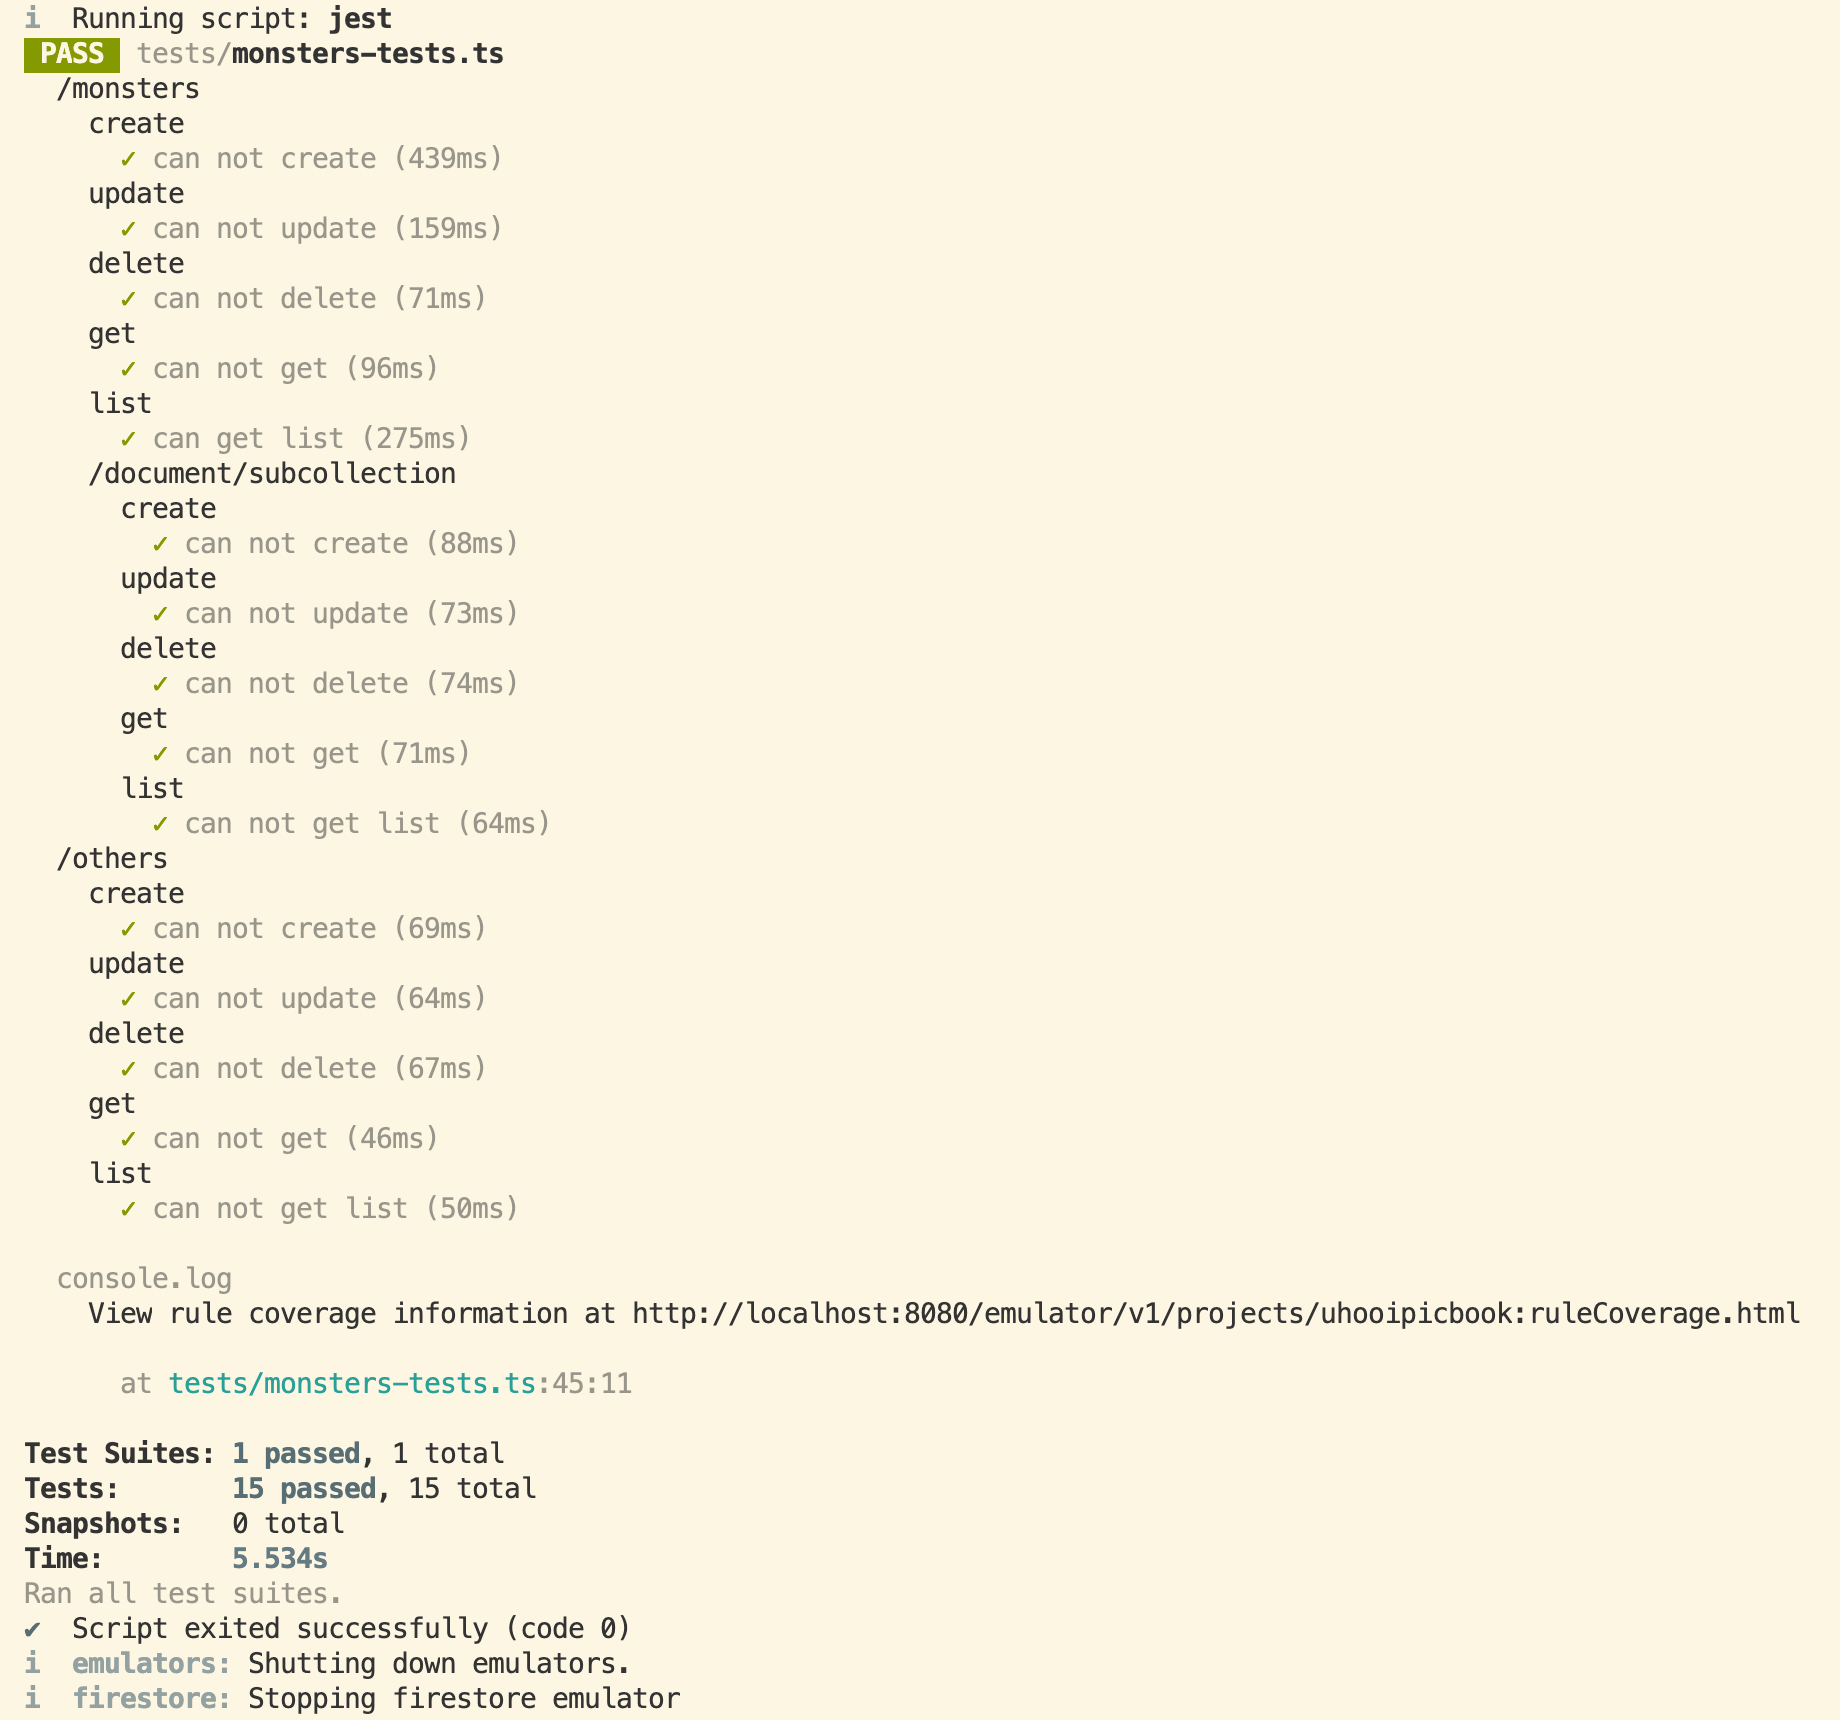Click 'can not update (64ms)' result
This screenshot has height=1720, width=1840.
(x=320, y=999)
